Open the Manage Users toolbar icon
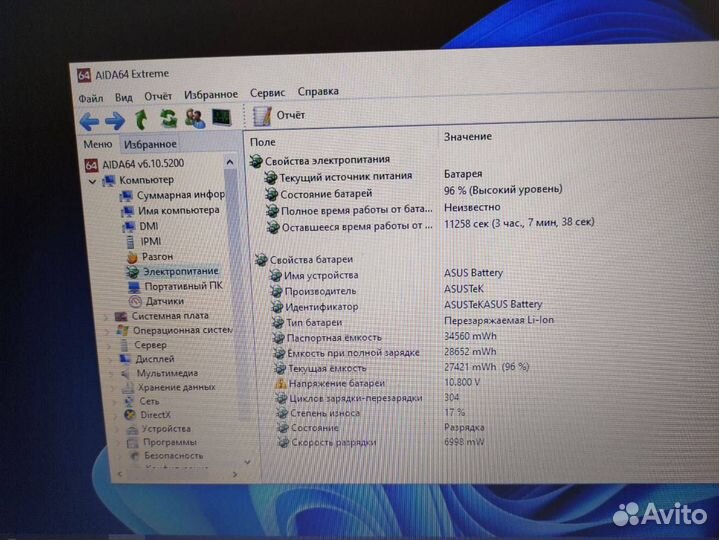Viewport: 719px width, 540px height. click(x=195, y=118)
